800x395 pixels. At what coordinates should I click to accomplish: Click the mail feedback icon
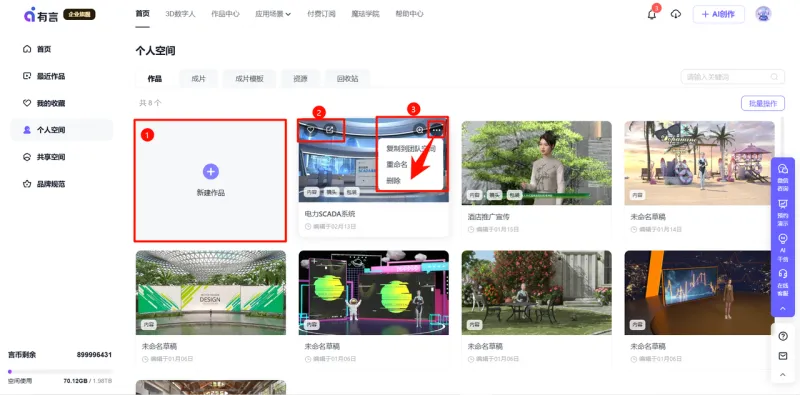click(x=783, y=356)
